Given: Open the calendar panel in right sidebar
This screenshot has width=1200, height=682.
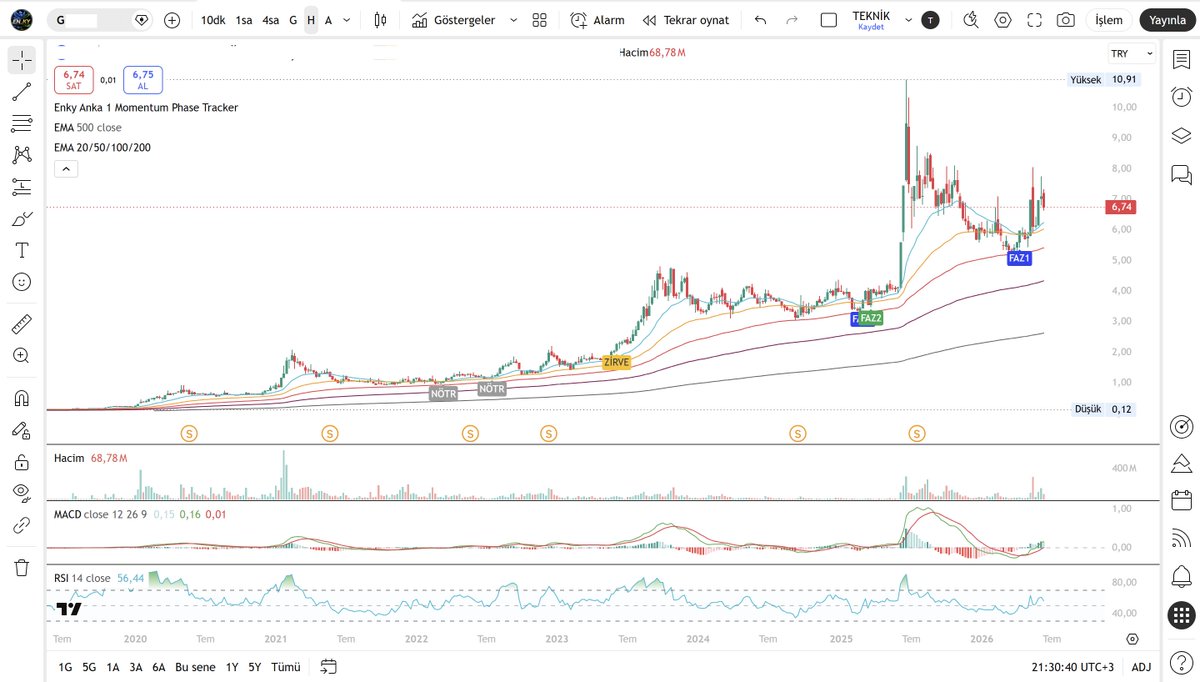Looking at the screenshot, I should pos(1181,500).
